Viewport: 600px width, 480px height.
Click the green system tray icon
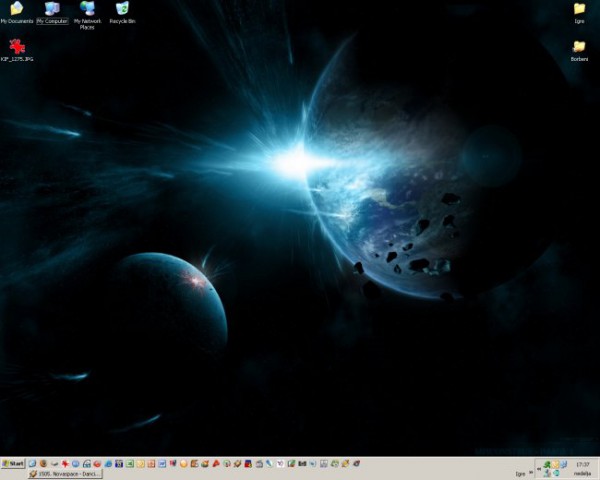[x=547, y=464]
